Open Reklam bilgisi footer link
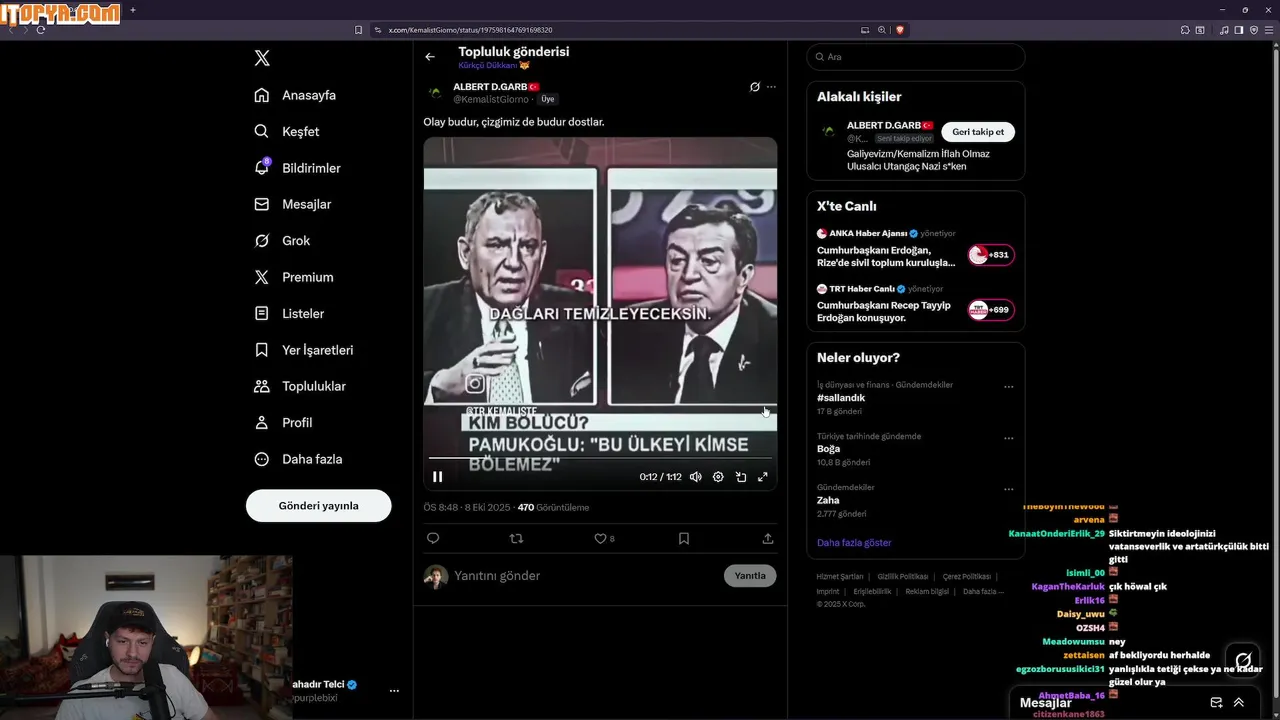The width and height of the screenshot is (1280, 720). (x=927, y=592)
